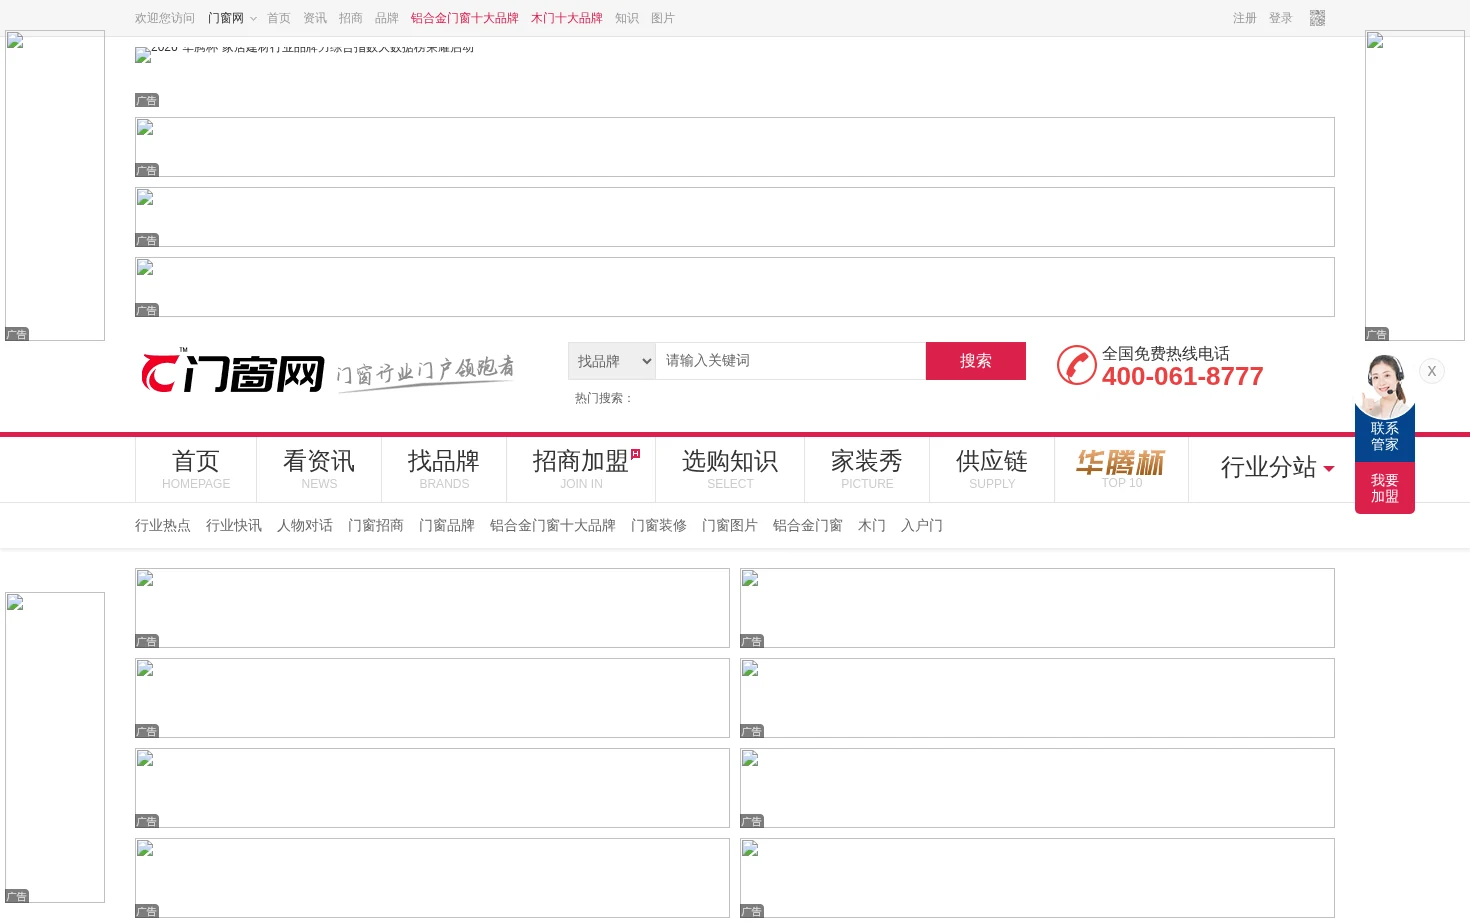This screenshot has width=1470, height=923.
Task: Open 门窗装修 in the sub navigation
Action: pyautogui.click(x=659, y=525)
